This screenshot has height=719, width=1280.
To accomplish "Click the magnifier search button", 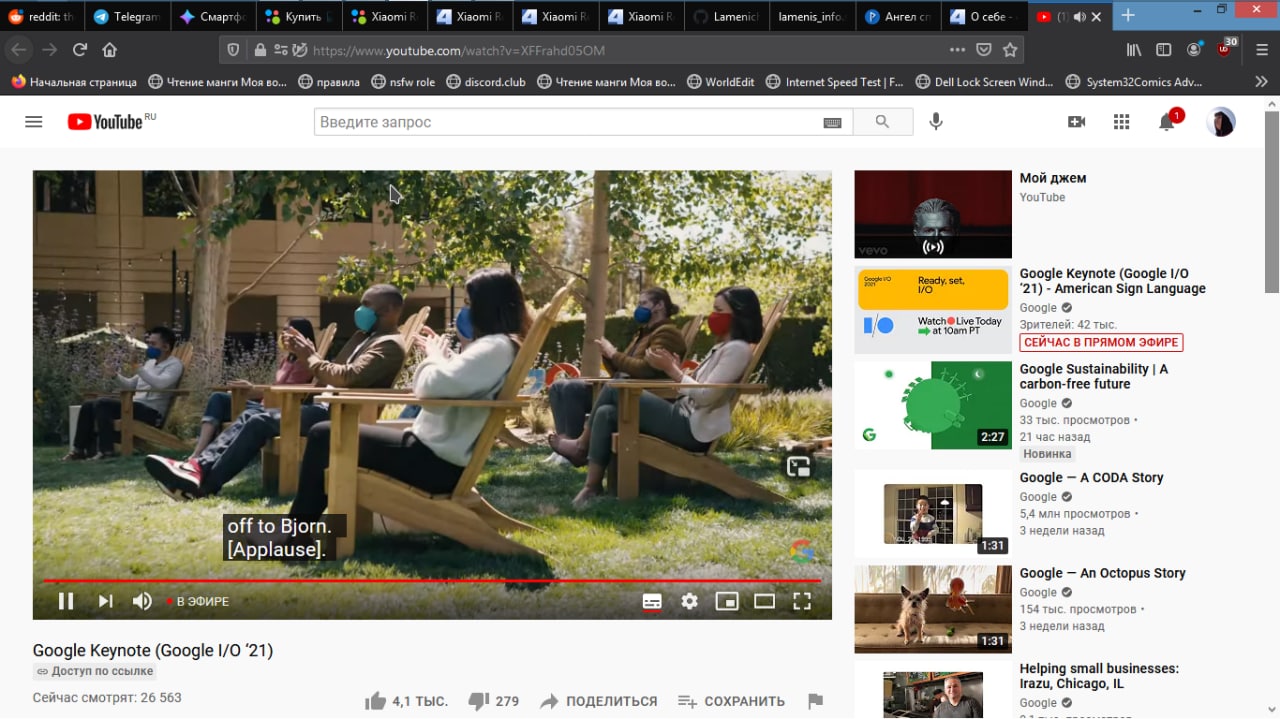I will pos(882,122).
